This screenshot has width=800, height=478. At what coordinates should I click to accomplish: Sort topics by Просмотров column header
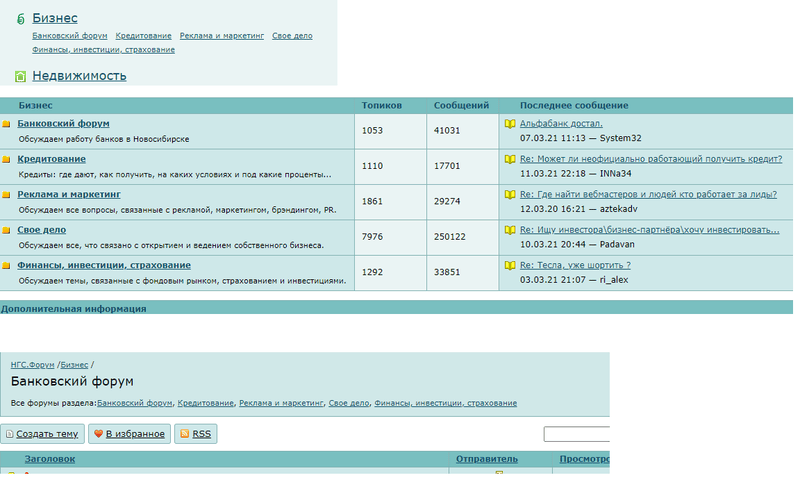[583, 459]
